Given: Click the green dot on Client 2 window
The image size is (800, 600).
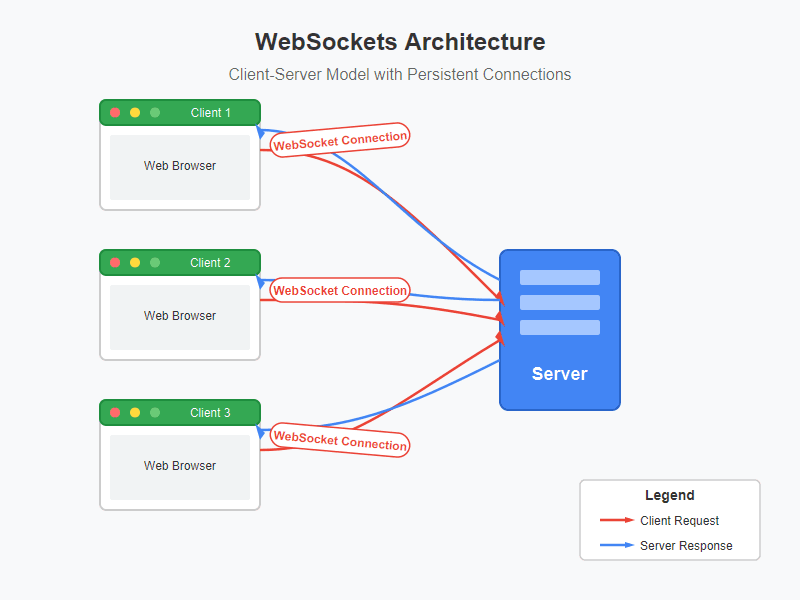Looking at the screenshot, I should [155, 263].
